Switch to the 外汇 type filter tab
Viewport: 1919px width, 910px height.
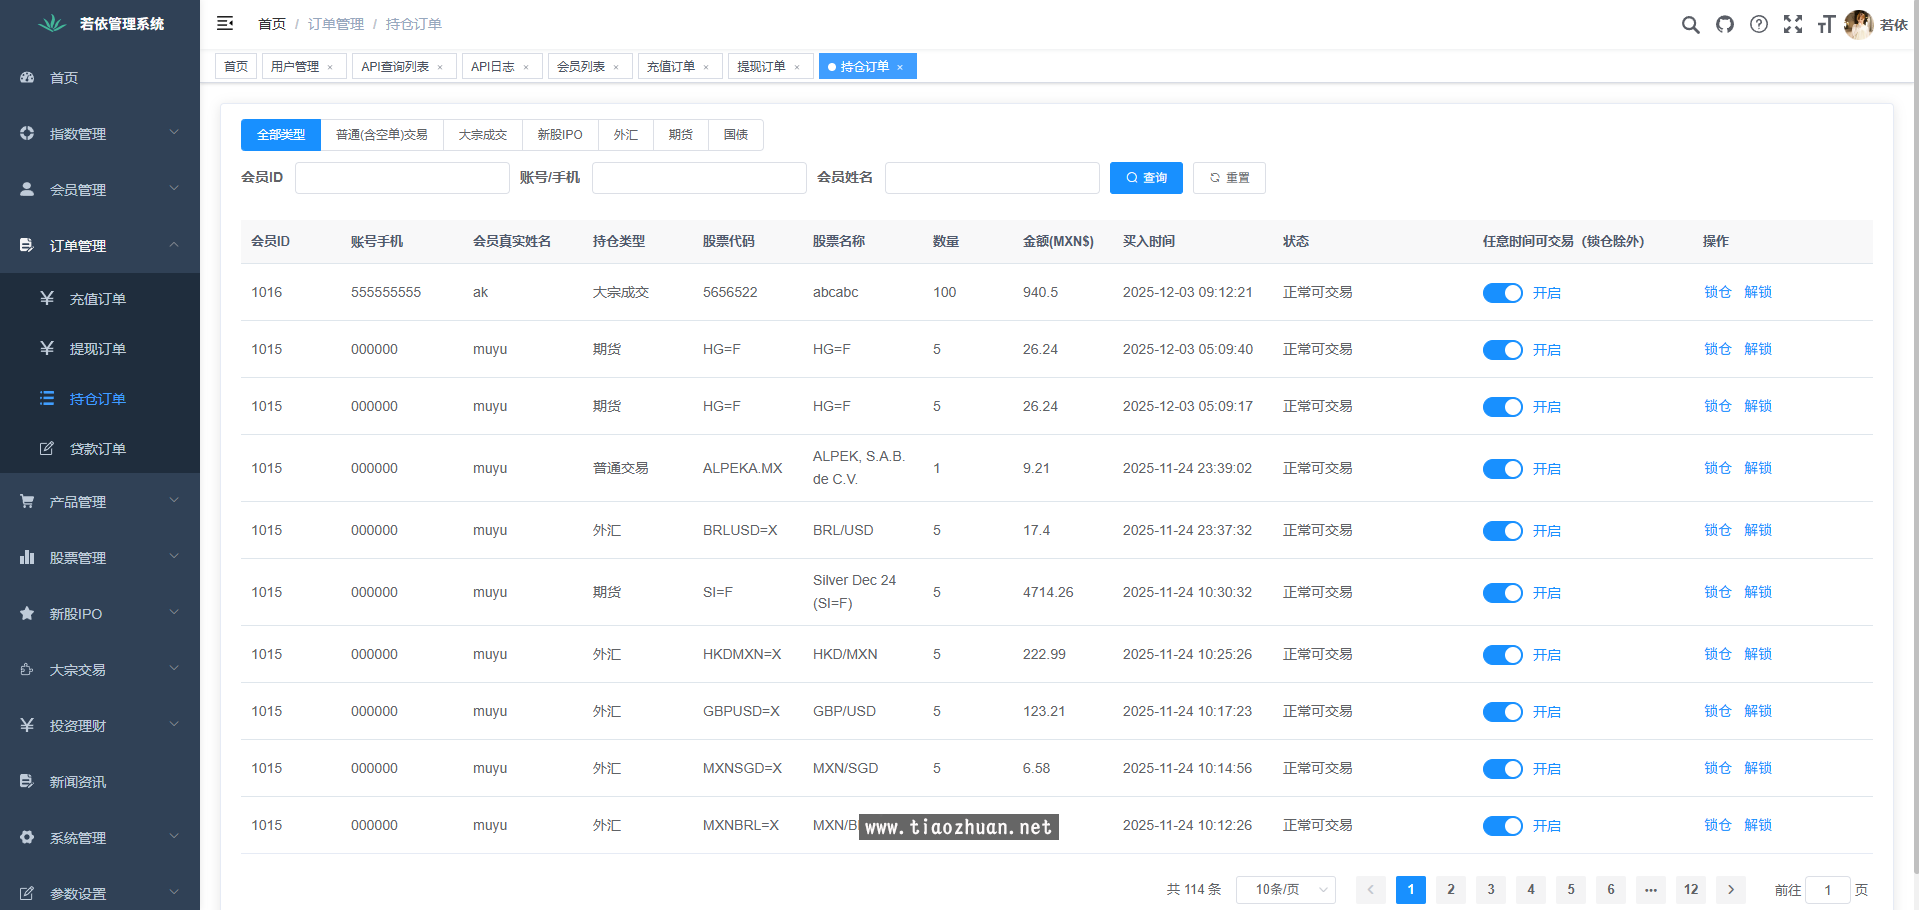point(625,135)
